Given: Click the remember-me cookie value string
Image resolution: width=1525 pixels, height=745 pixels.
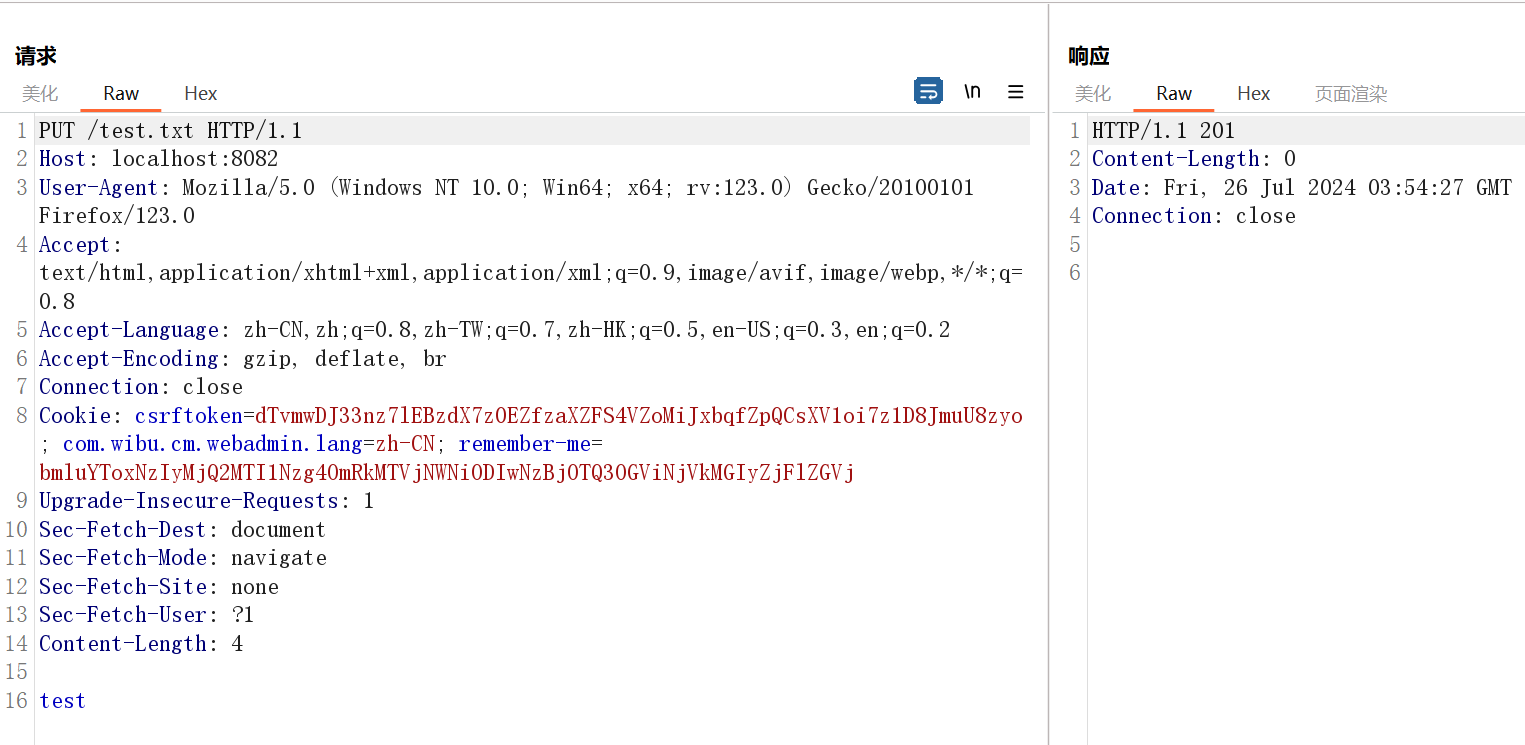Looking at the screenshot, I should [447, 472].
